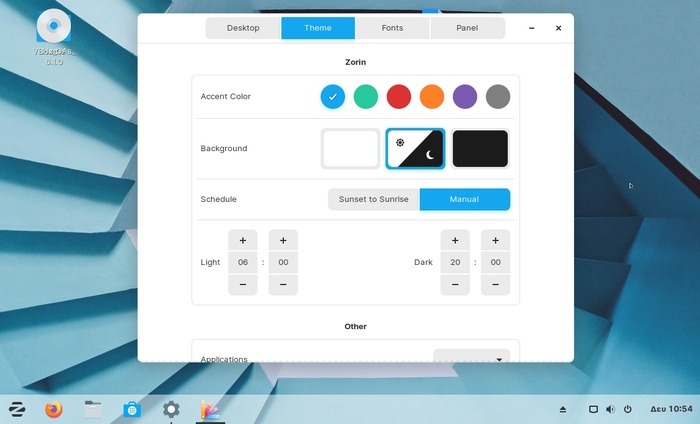
Task: Choose the blue accent color
Action: [333, 96]
